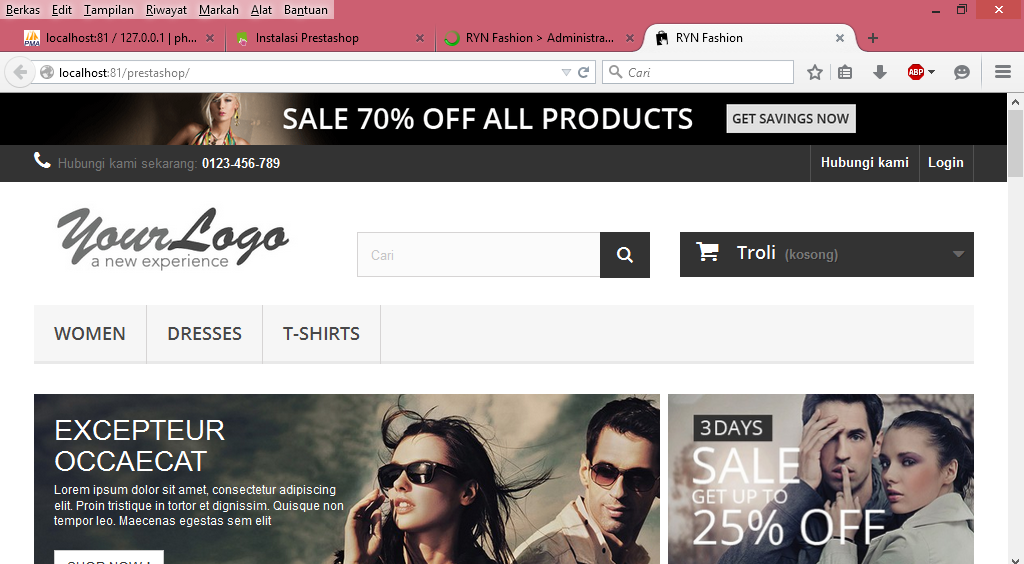Open a new tab with the plus icon
The width and height of the screenshot is (1024, 564).
point(872,38)
